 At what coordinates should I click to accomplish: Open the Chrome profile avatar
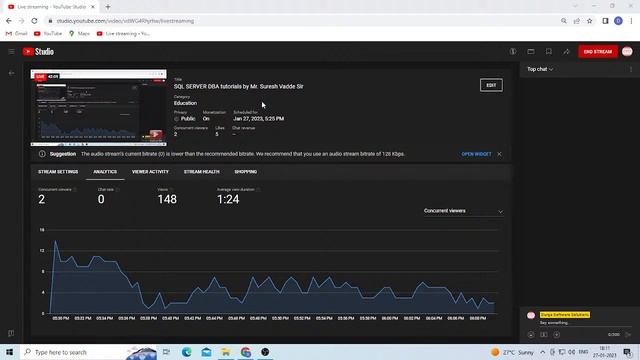click(618, 21)
